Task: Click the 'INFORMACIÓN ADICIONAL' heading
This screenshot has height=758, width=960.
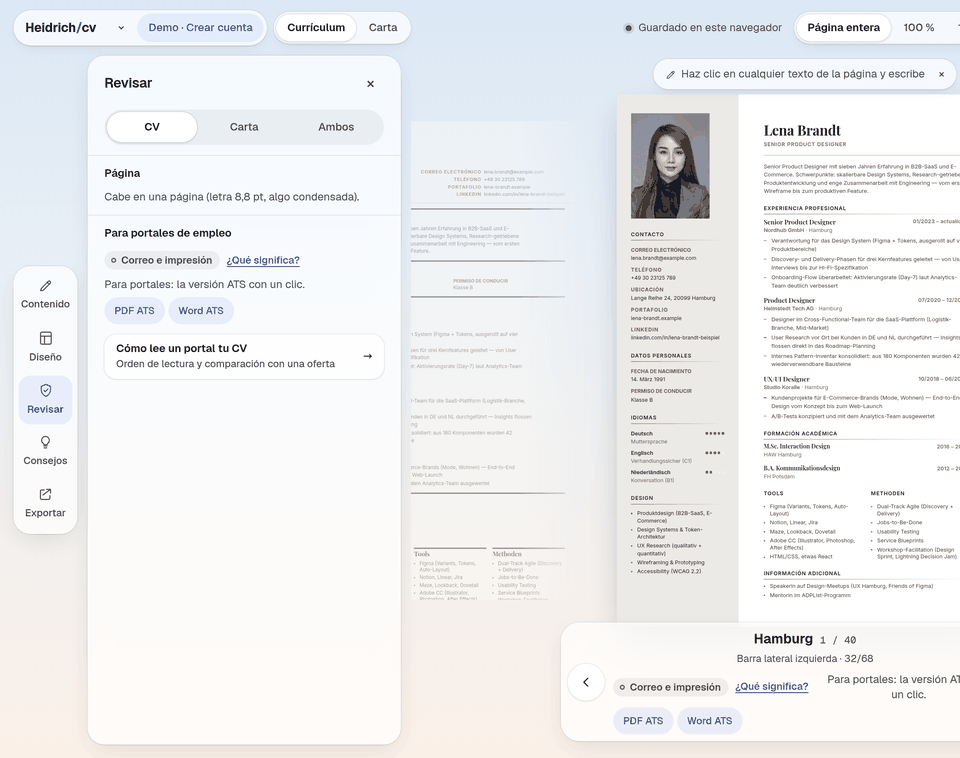Action: [x=802, y=574]
